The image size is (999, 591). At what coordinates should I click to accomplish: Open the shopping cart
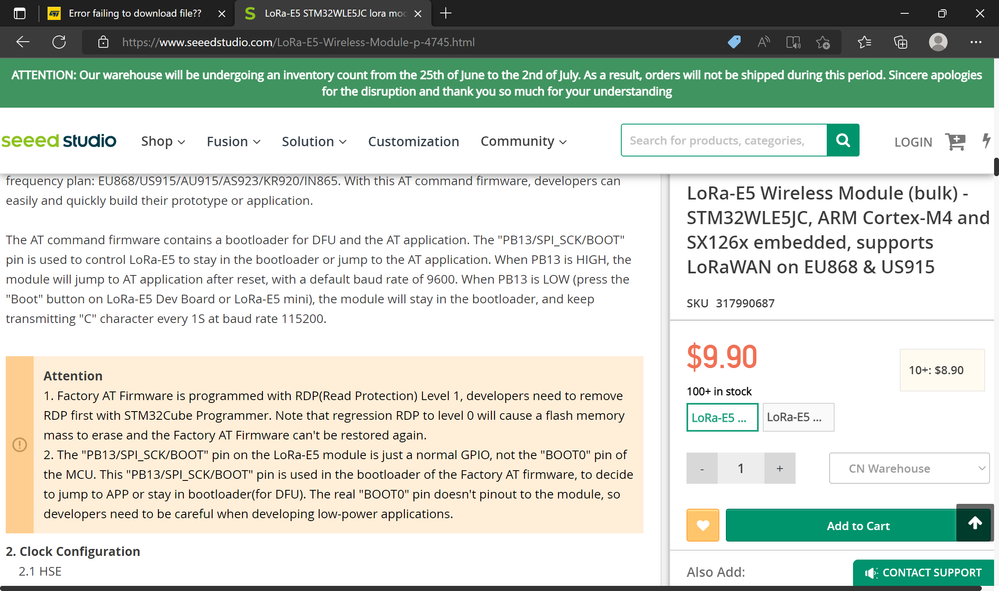[955, 141]
